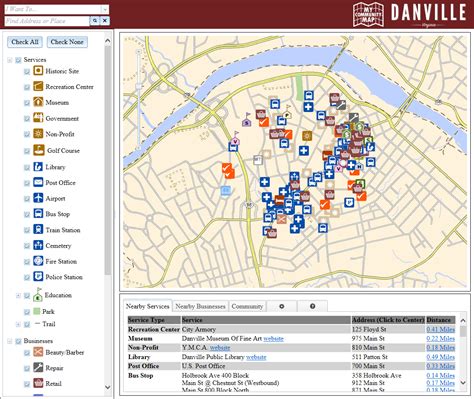The image size is (474, 399).
Task: Click the Historic Site legend icon
Action: 38,71
